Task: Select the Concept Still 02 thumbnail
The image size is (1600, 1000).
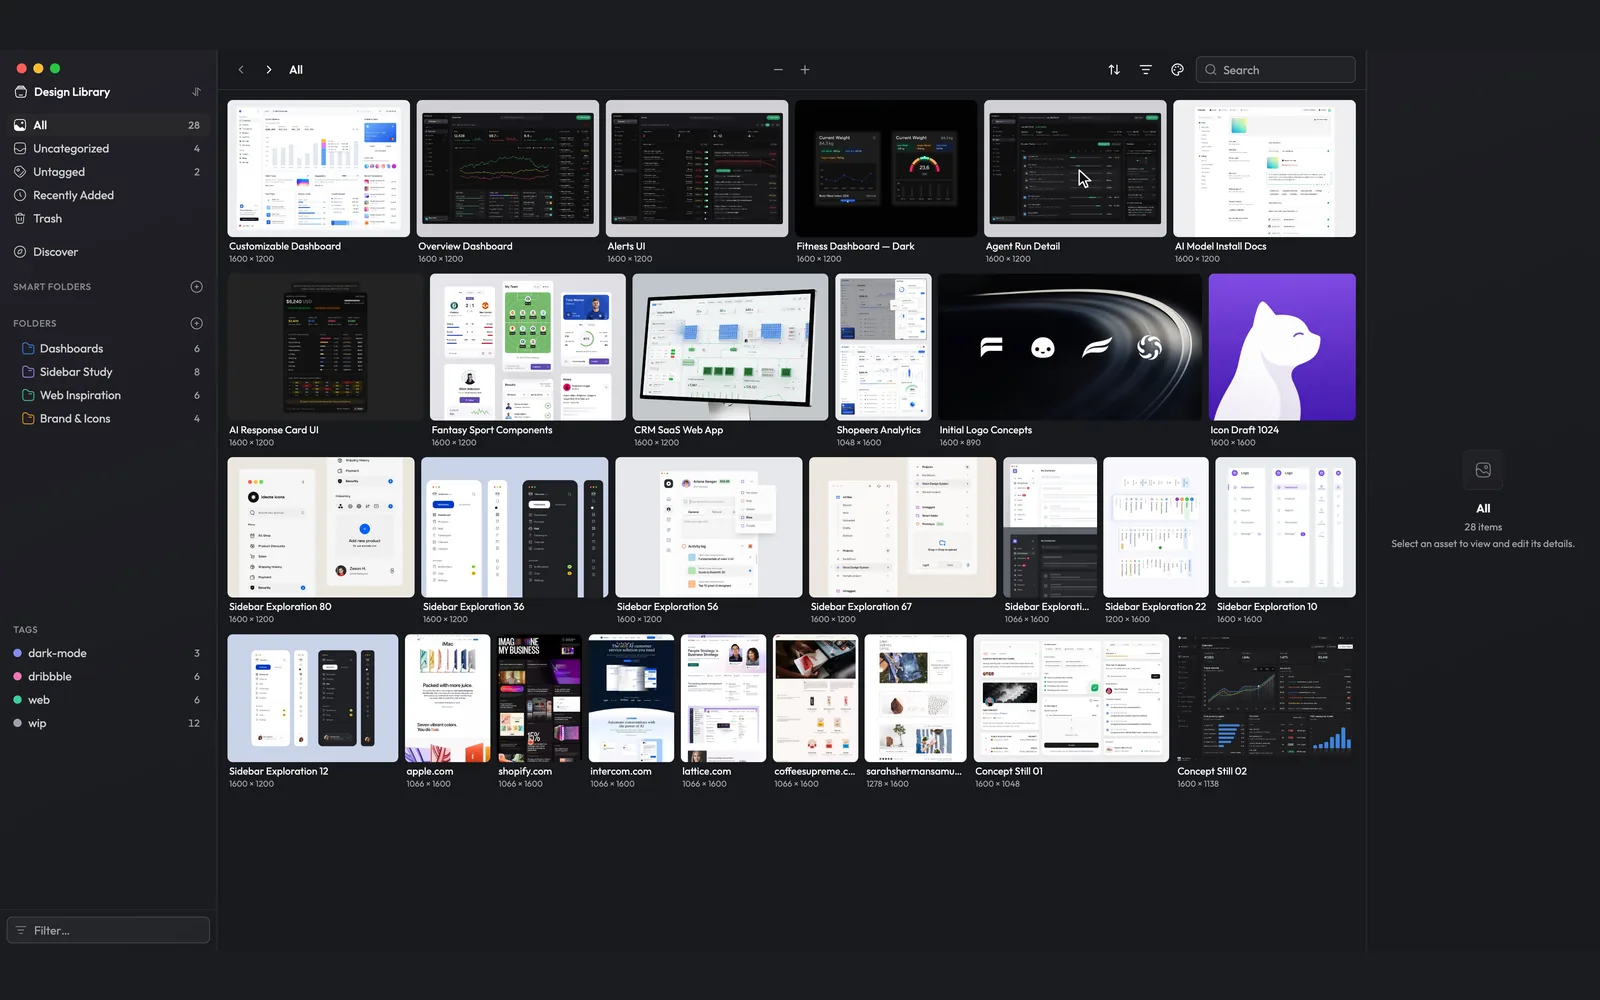Action: pos(1266,698)
